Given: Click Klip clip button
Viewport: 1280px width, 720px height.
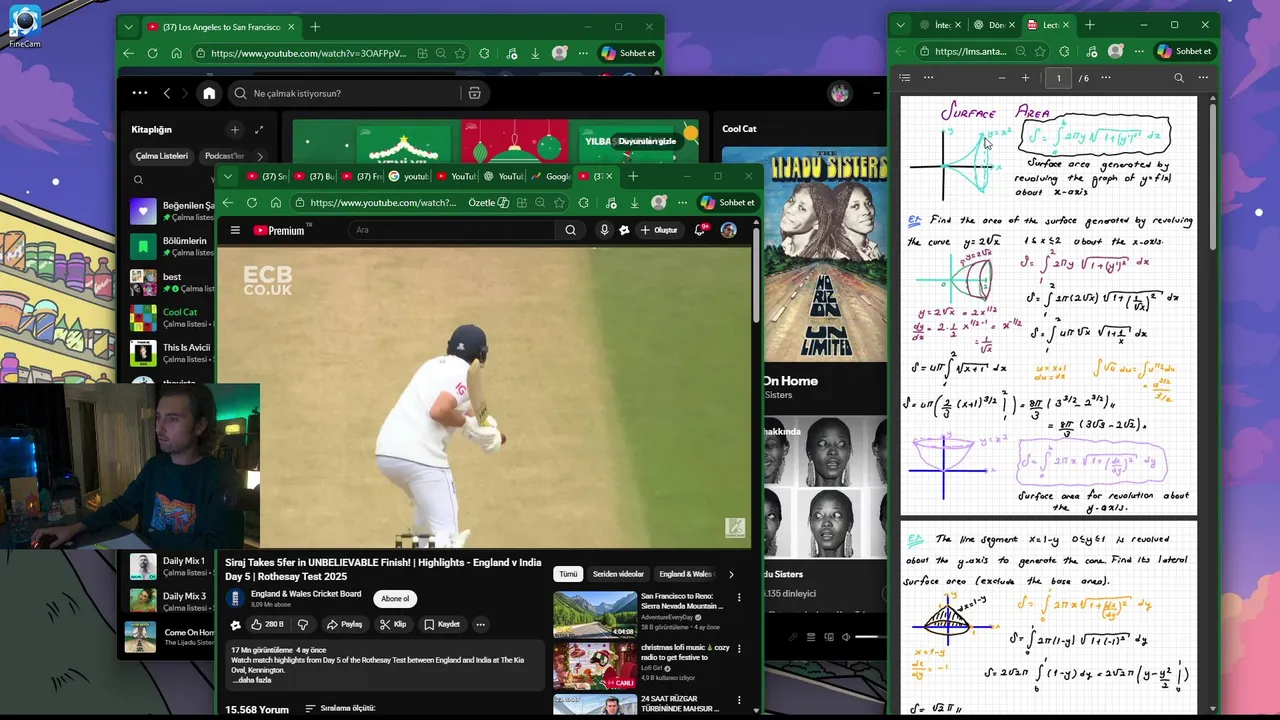Looking at the screenshot, I should [393, 624].
